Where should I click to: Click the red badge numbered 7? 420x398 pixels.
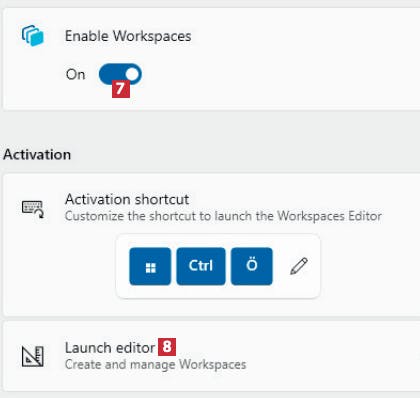[121, 89]
